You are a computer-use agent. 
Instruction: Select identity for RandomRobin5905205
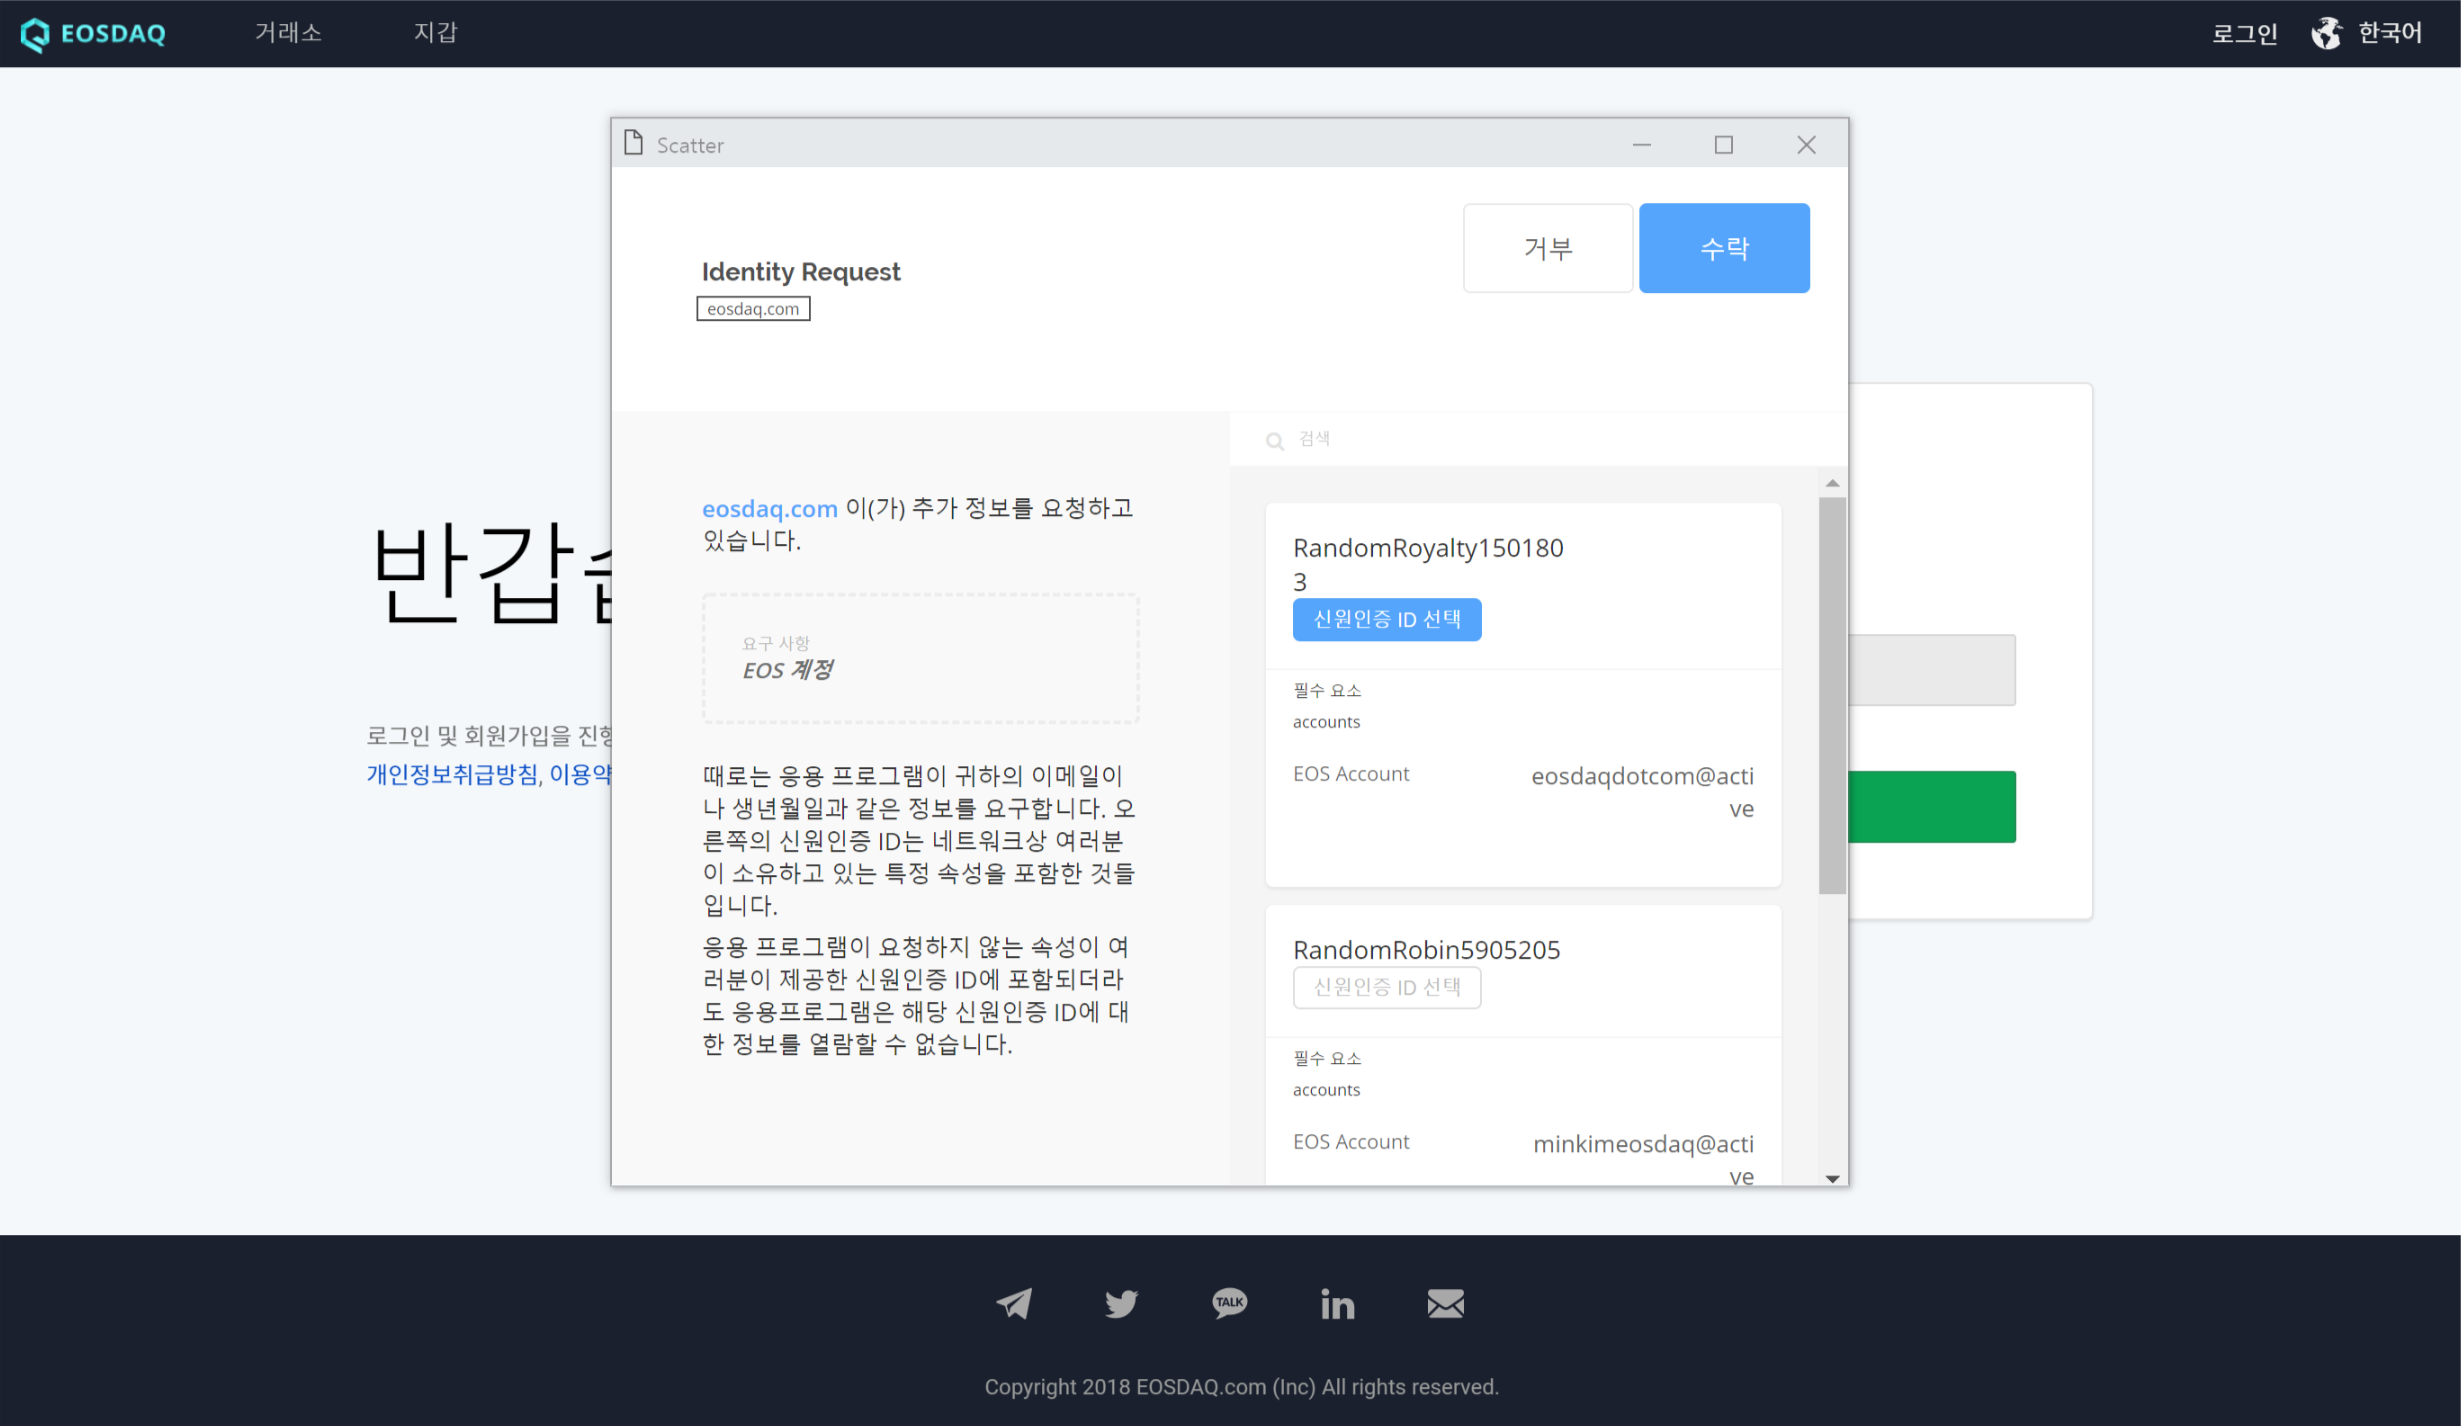(x=1387, y=988)
